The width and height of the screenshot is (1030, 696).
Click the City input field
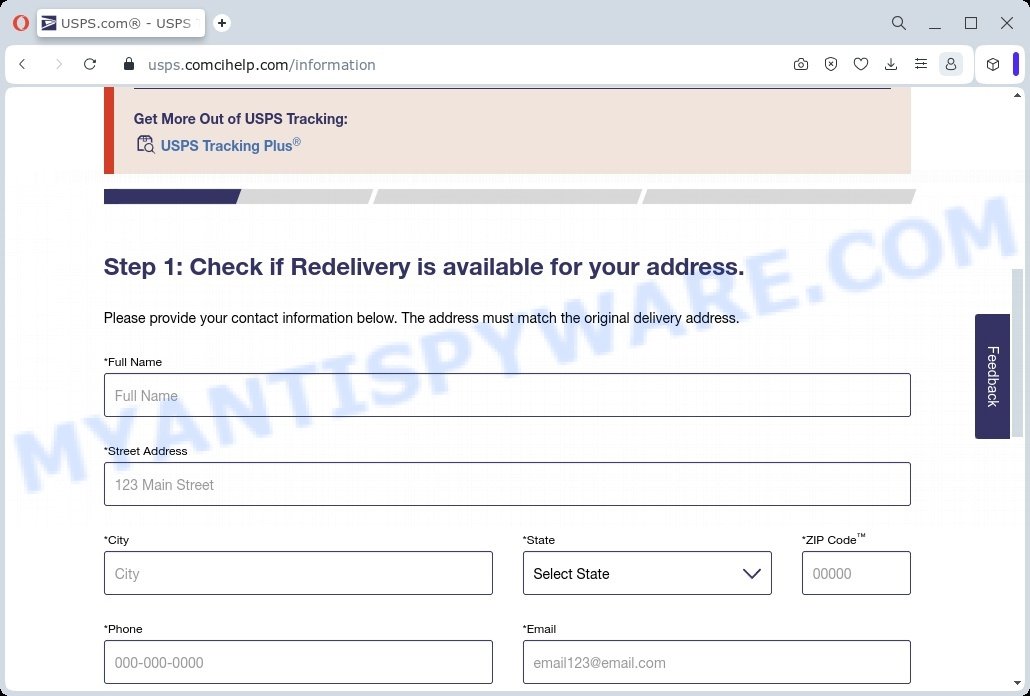(298, 573)
